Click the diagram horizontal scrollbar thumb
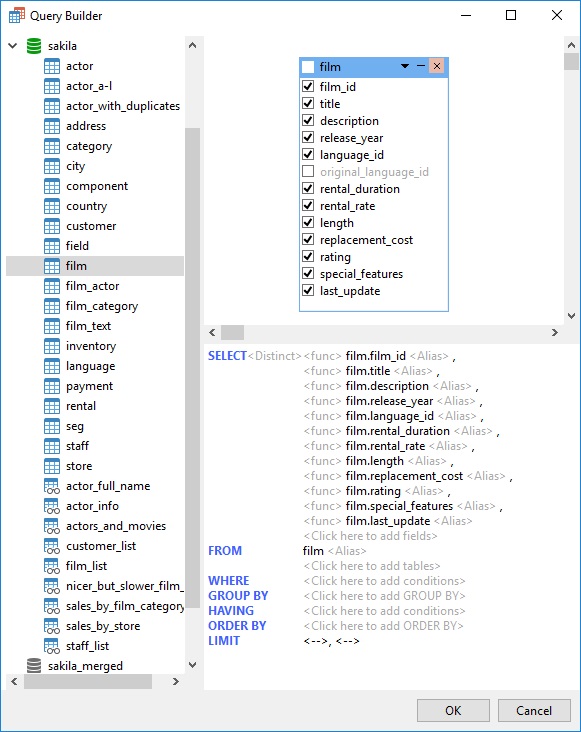Viewport: 581px width, 732px height. [x=232, y=332]
